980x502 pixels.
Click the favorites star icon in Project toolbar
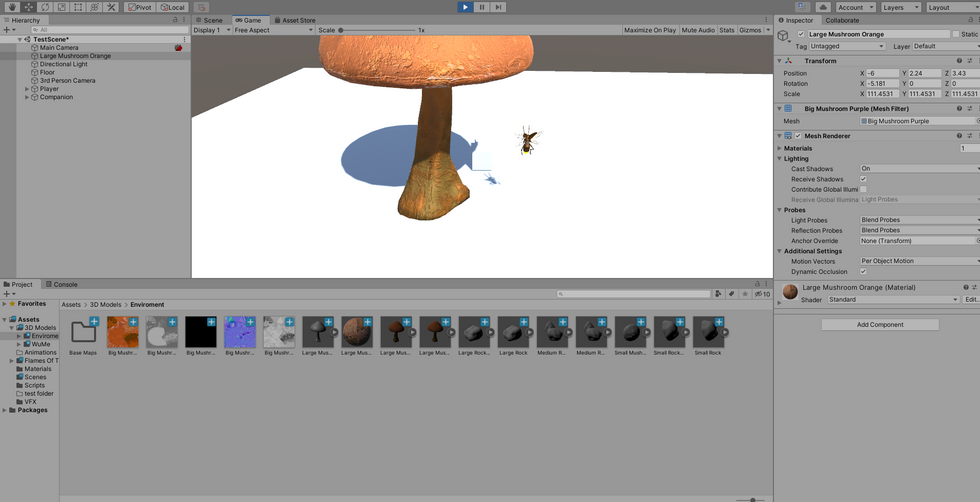coord(745,294)
